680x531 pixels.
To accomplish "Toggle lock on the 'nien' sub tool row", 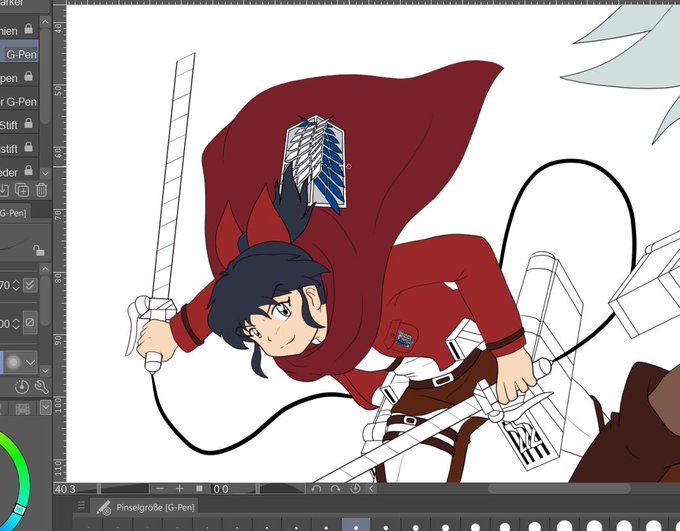I will (x=28, y=29).
